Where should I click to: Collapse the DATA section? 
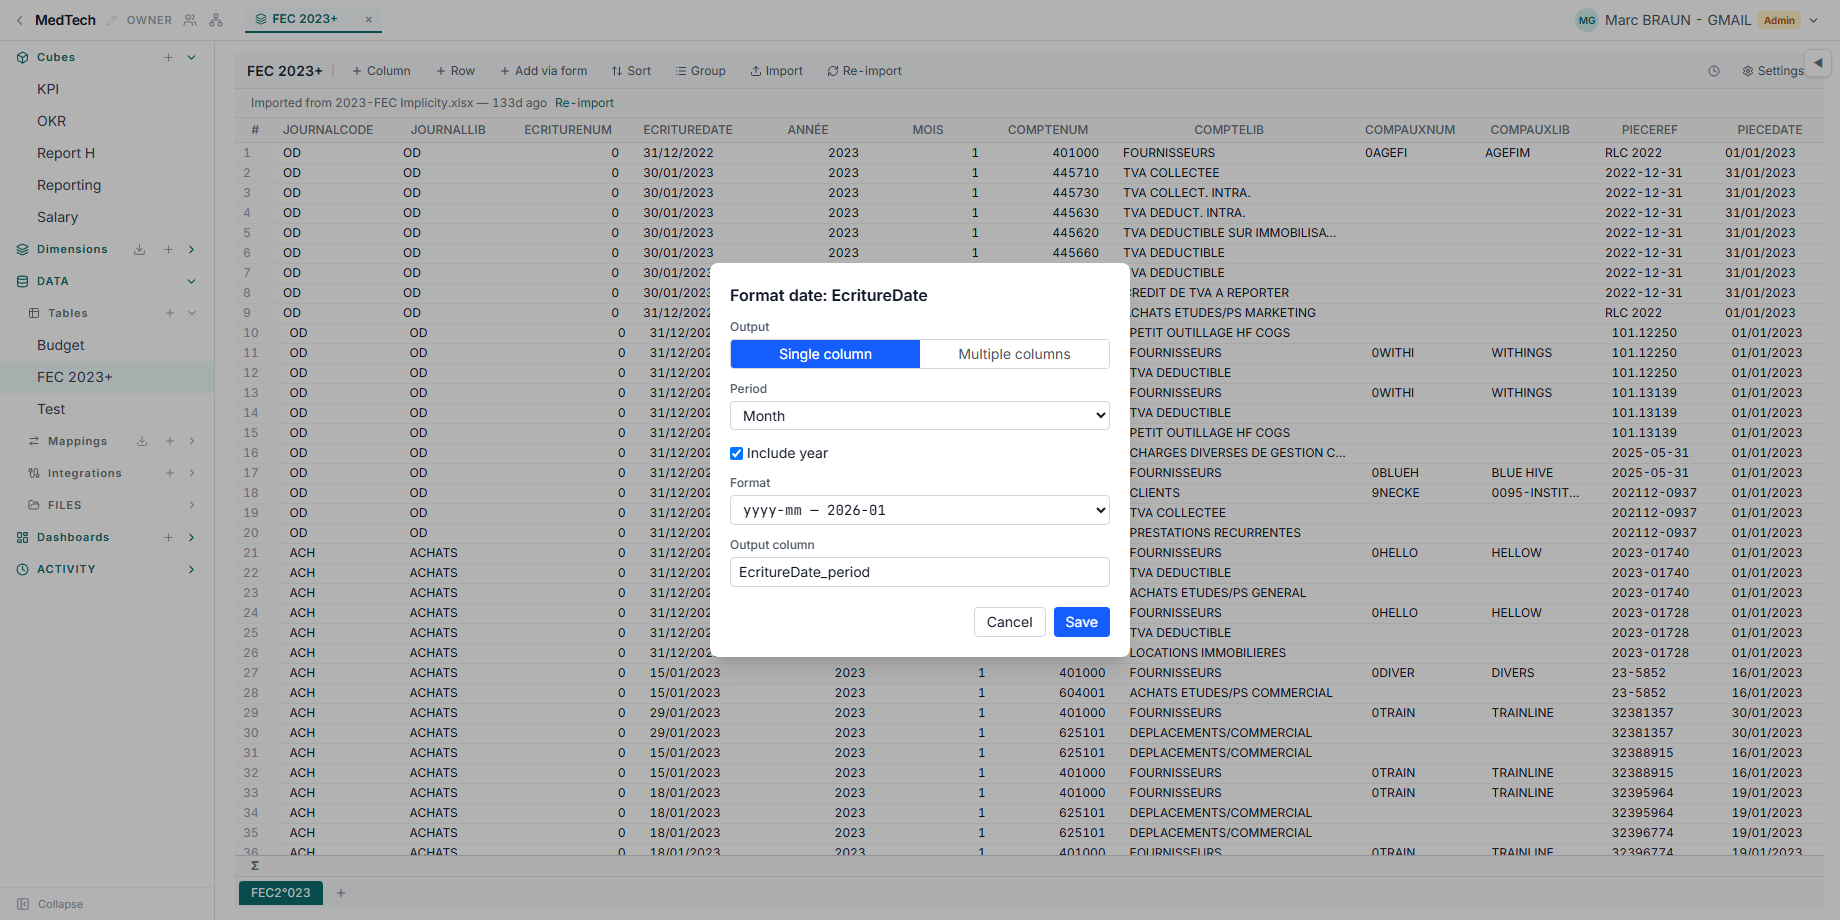[192, 281]
